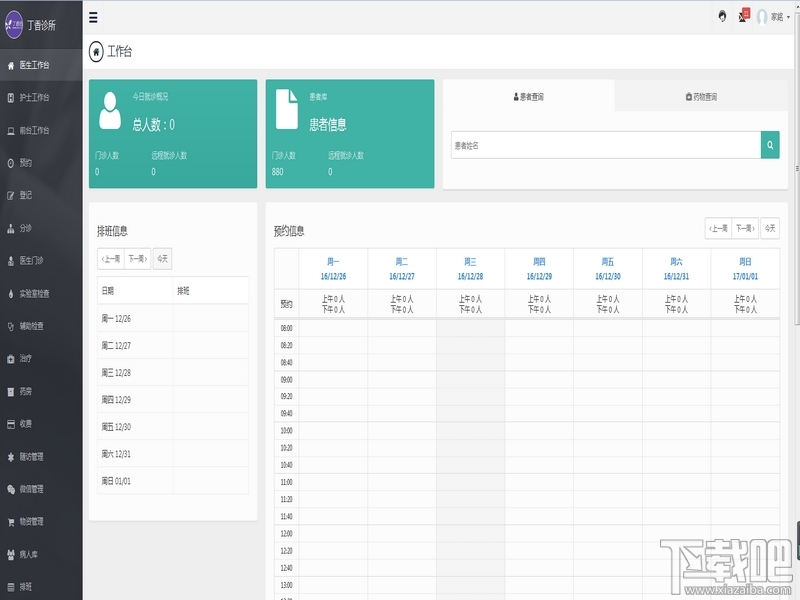The image size is (800, 600).
Task: Toggle the hamburger sidebar menu icon
Action: click(x=93, y=18)
